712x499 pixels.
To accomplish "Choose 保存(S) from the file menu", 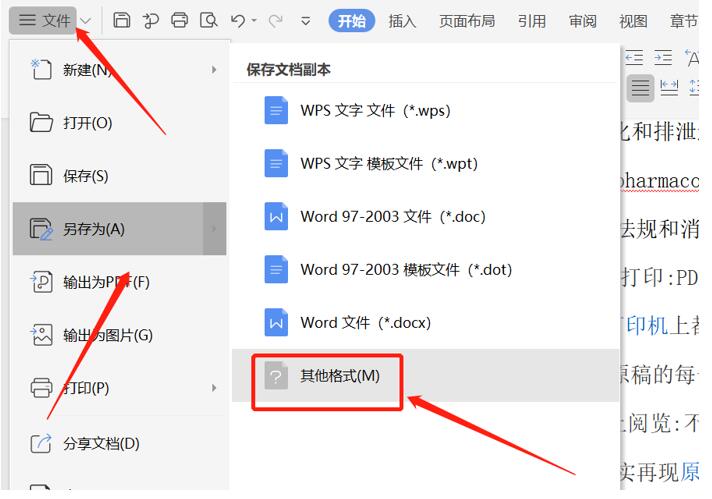I will click(119, 176).
